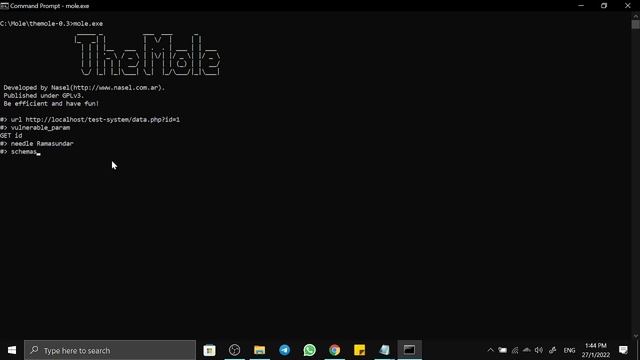Open Microsoft Store from the taskbar
640x360 pixels.
(x=209, y=350)
